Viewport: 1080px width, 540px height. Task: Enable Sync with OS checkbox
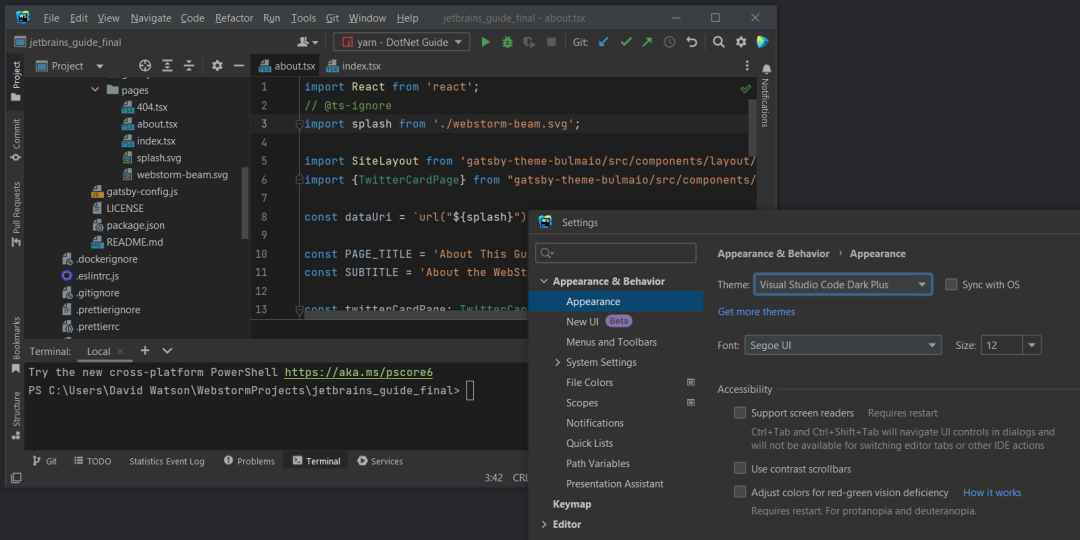(951, 284)
